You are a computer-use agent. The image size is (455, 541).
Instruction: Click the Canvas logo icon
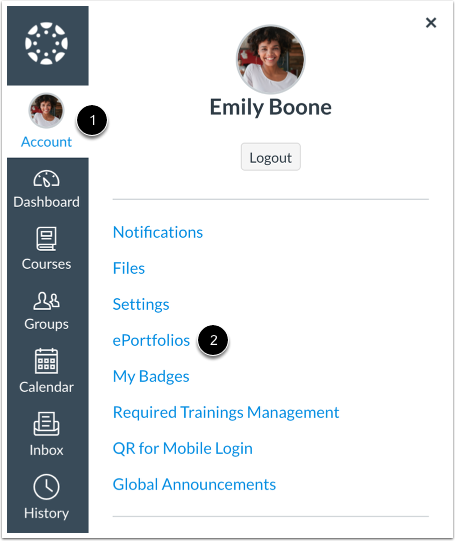(47, 43)
